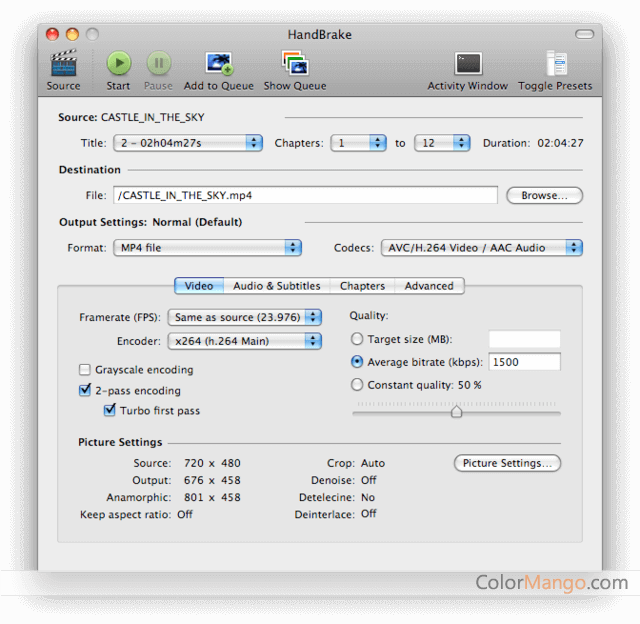The image size is (640, 624).
Task: Click the Add to Queue icon
Action: click(219, 64)
